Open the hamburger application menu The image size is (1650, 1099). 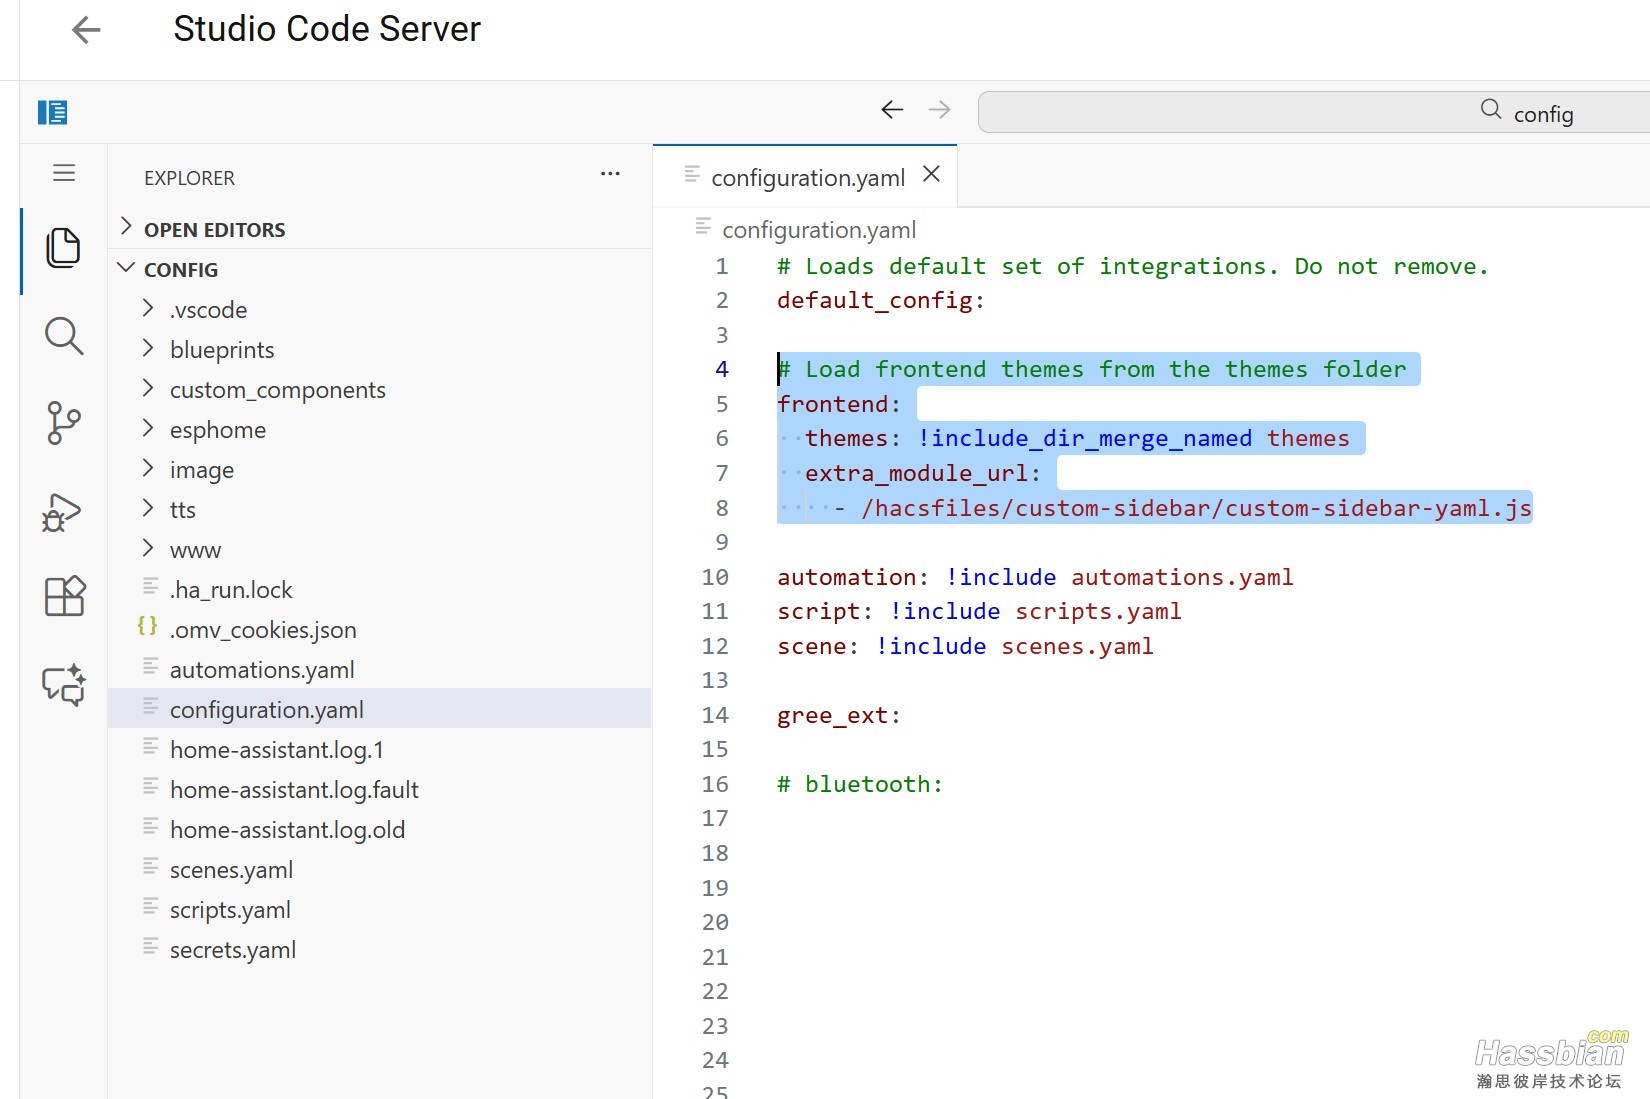click(x=64, y=174)
